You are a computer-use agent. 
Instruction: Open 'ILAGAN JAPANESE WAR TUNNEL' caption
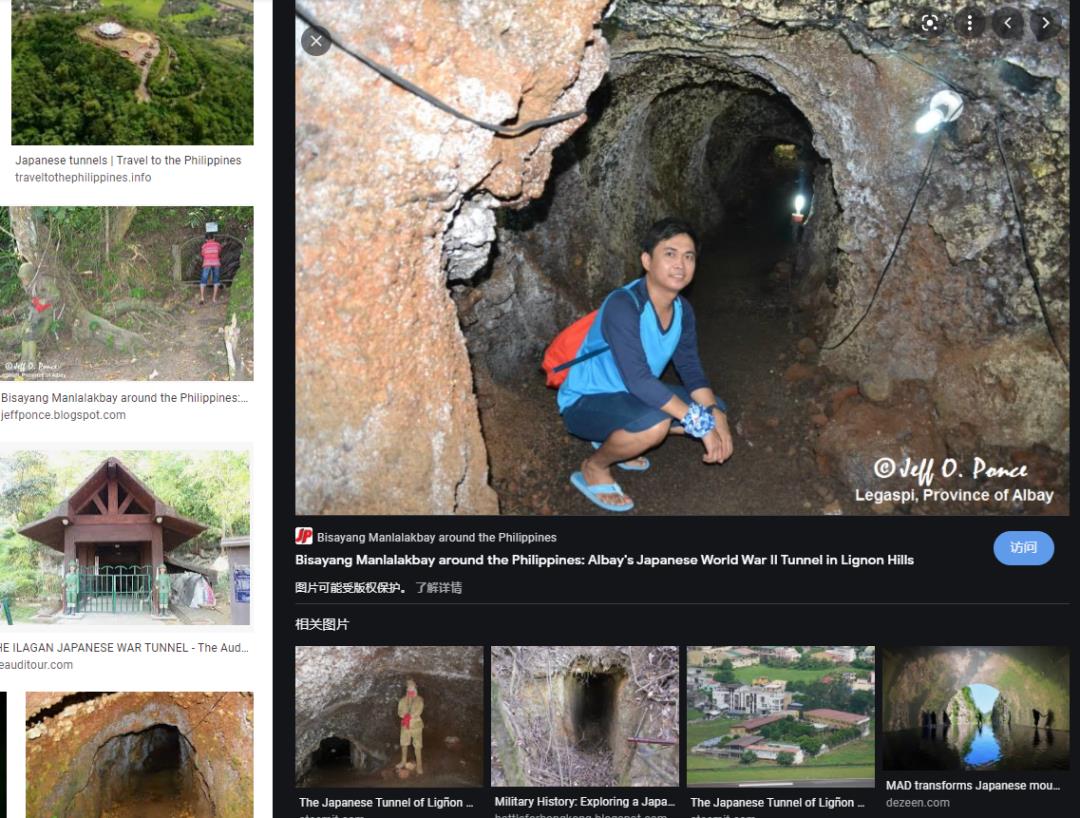tap(125, 647)
